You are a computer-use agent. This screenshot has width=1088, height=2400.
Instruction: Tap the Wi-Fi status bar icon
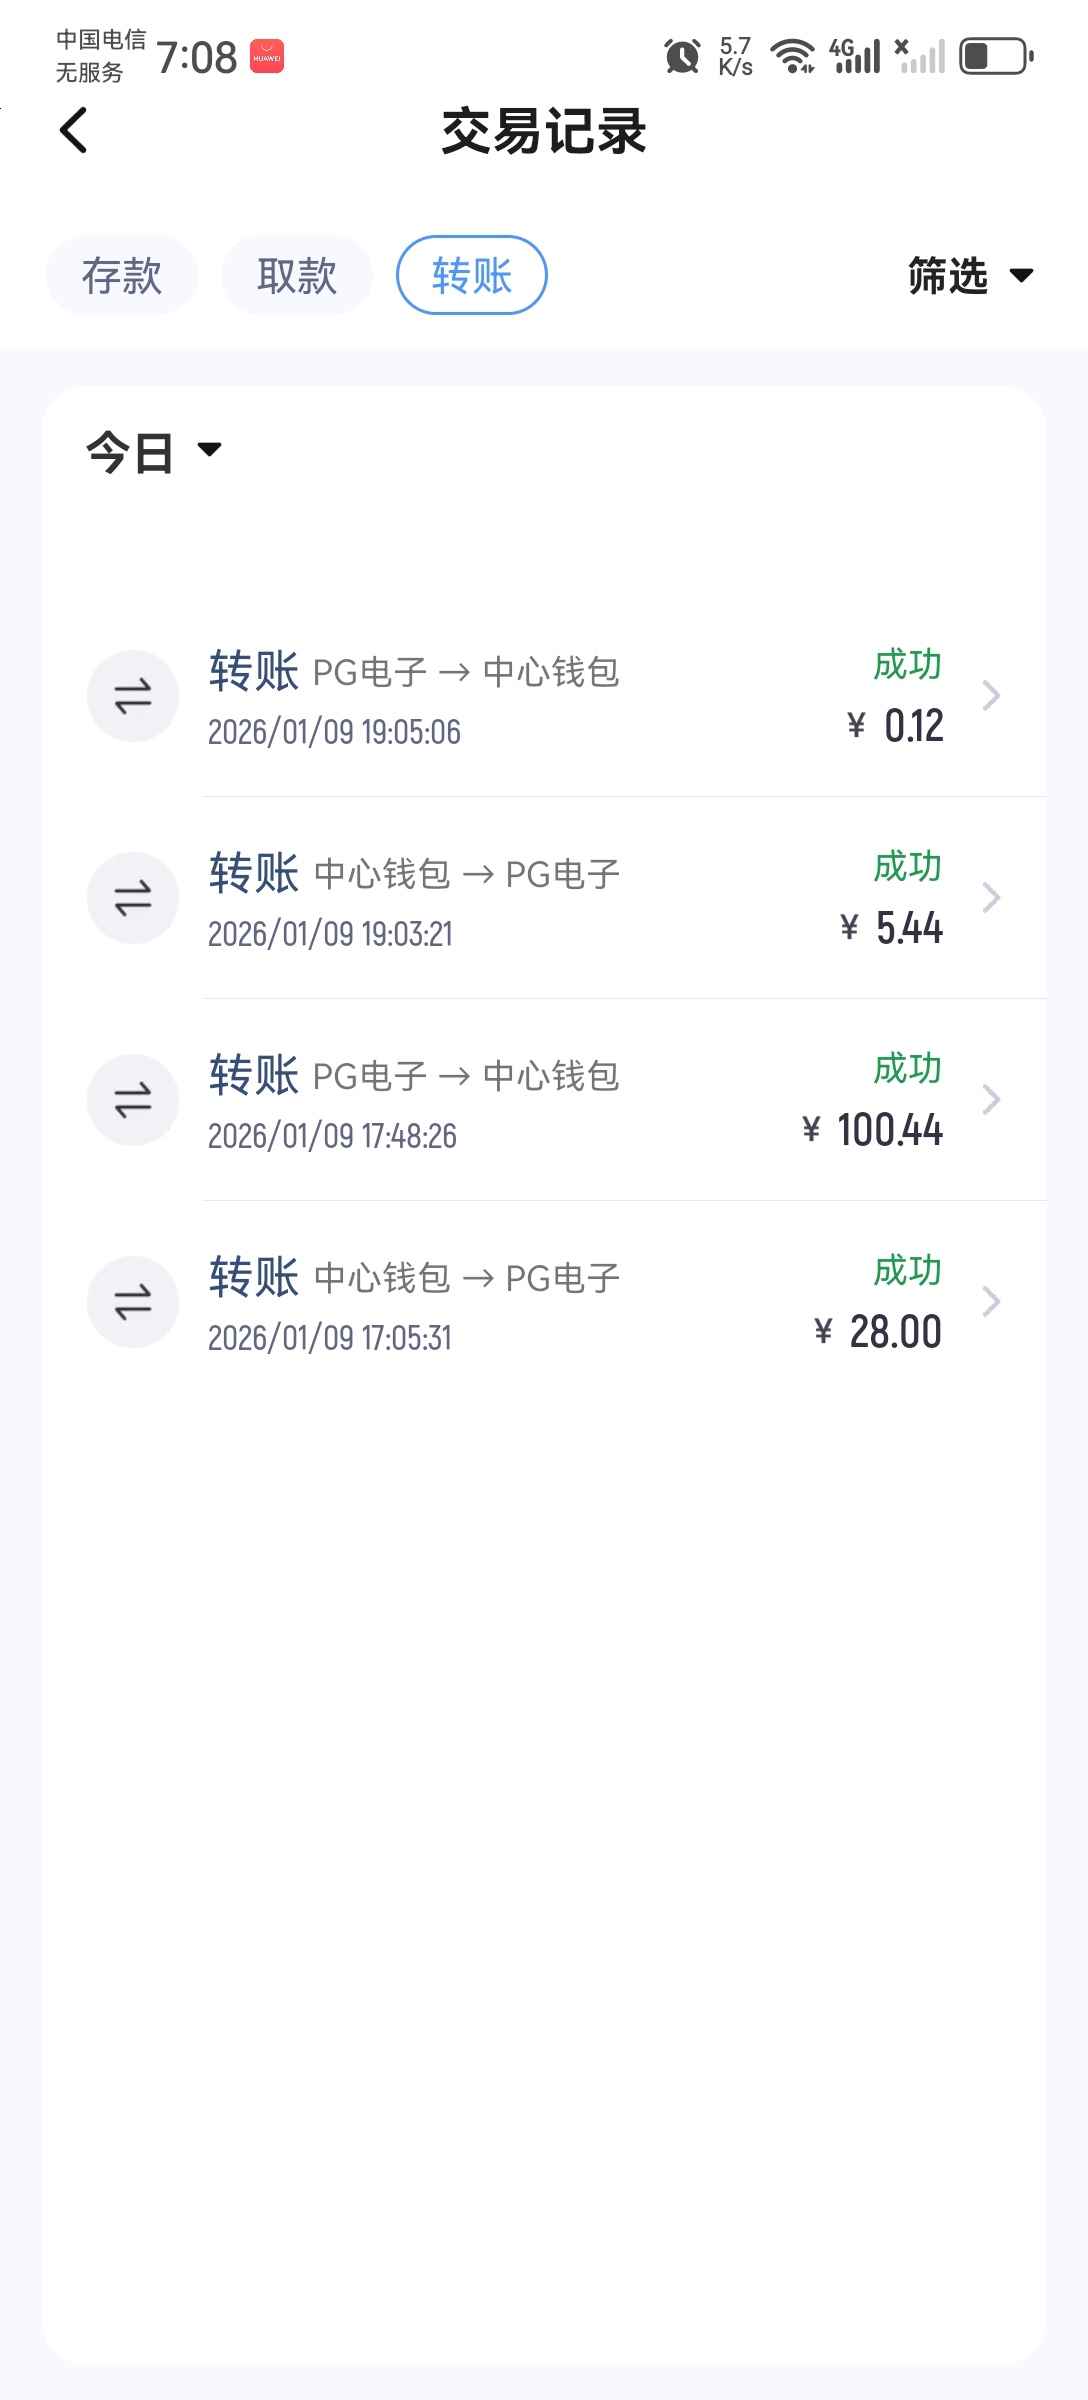coord(793,56)
